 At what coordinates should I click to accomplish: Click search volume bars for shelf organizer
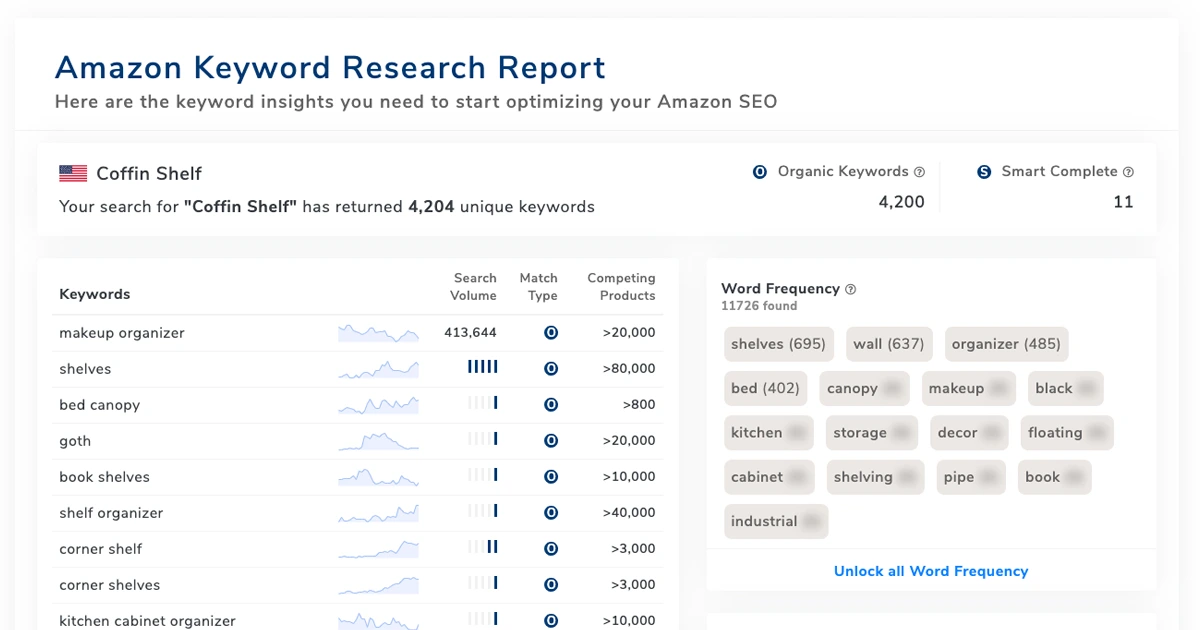point(483,512)
